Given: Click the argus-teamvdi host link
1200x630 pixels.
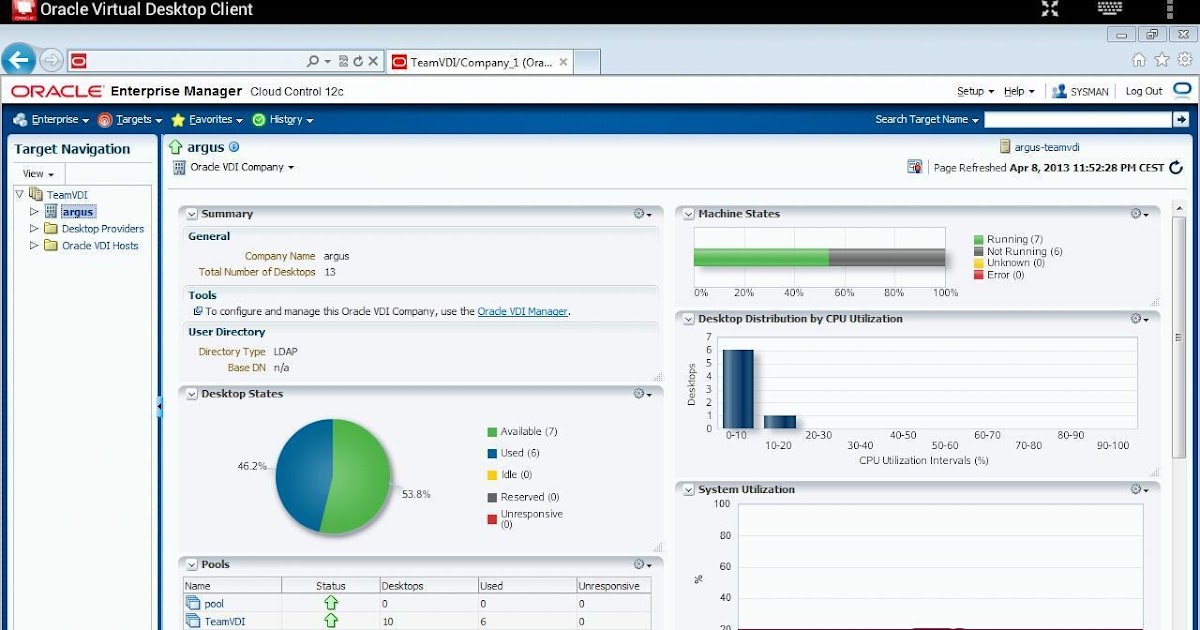Looking at the screenshot, I should click(1047, 147).
